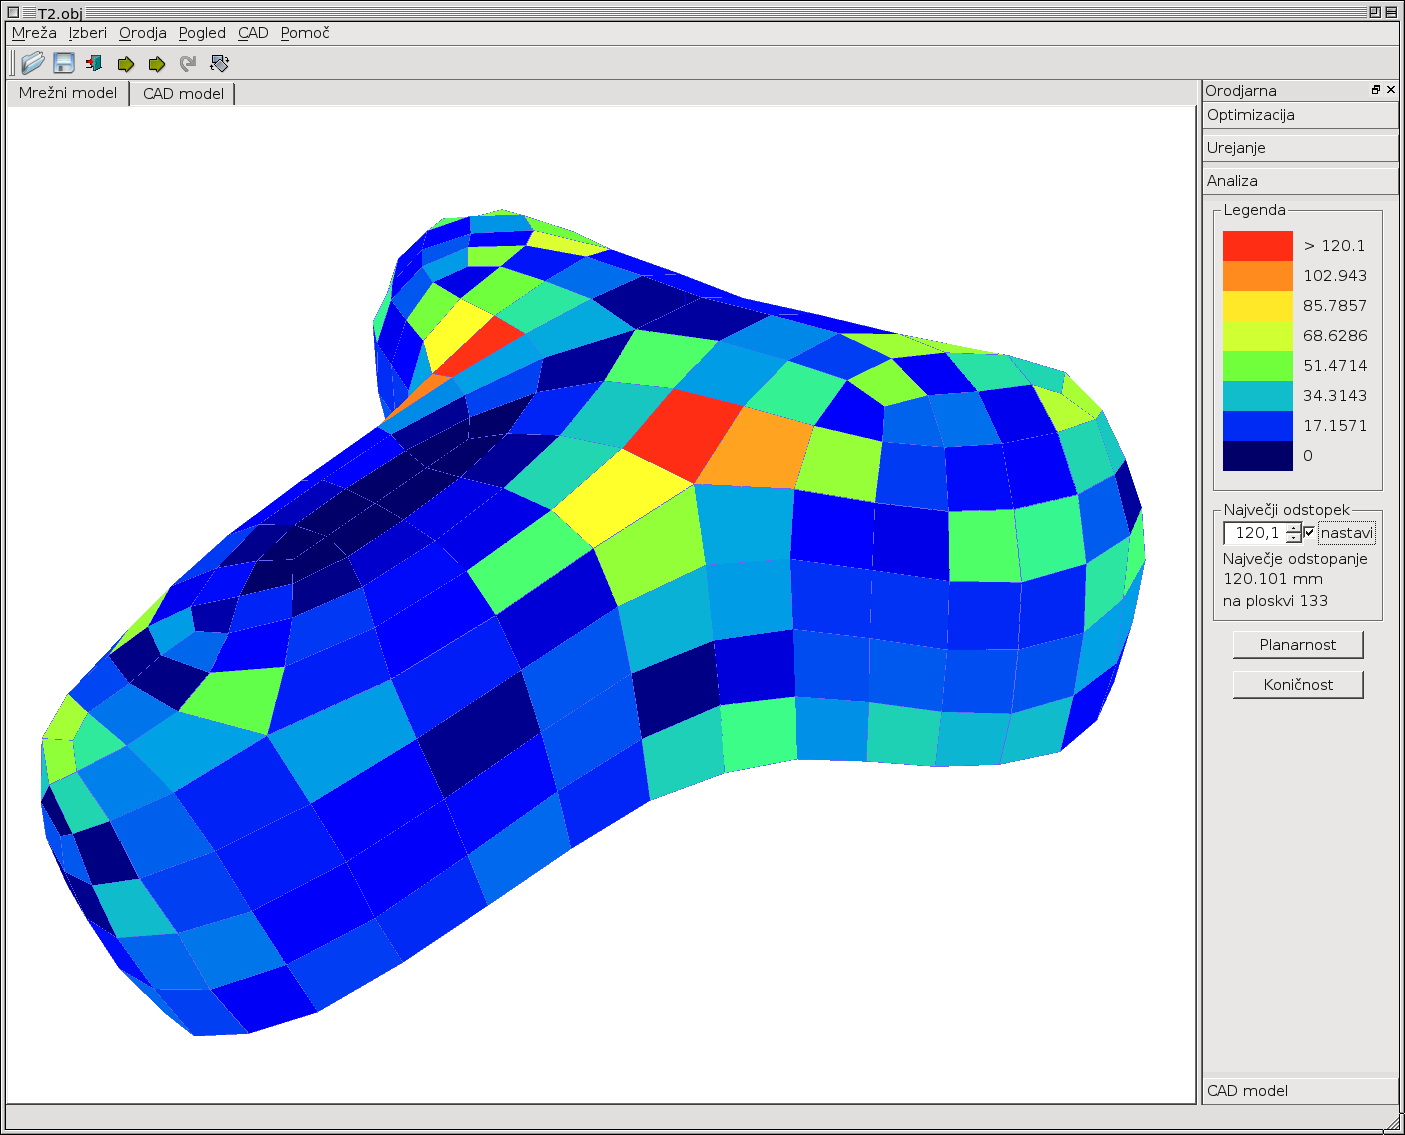1405x1135 pixels.
Task: Click the gray redo arrow icon
Action: pyautogui.click(x=188, y=64)
